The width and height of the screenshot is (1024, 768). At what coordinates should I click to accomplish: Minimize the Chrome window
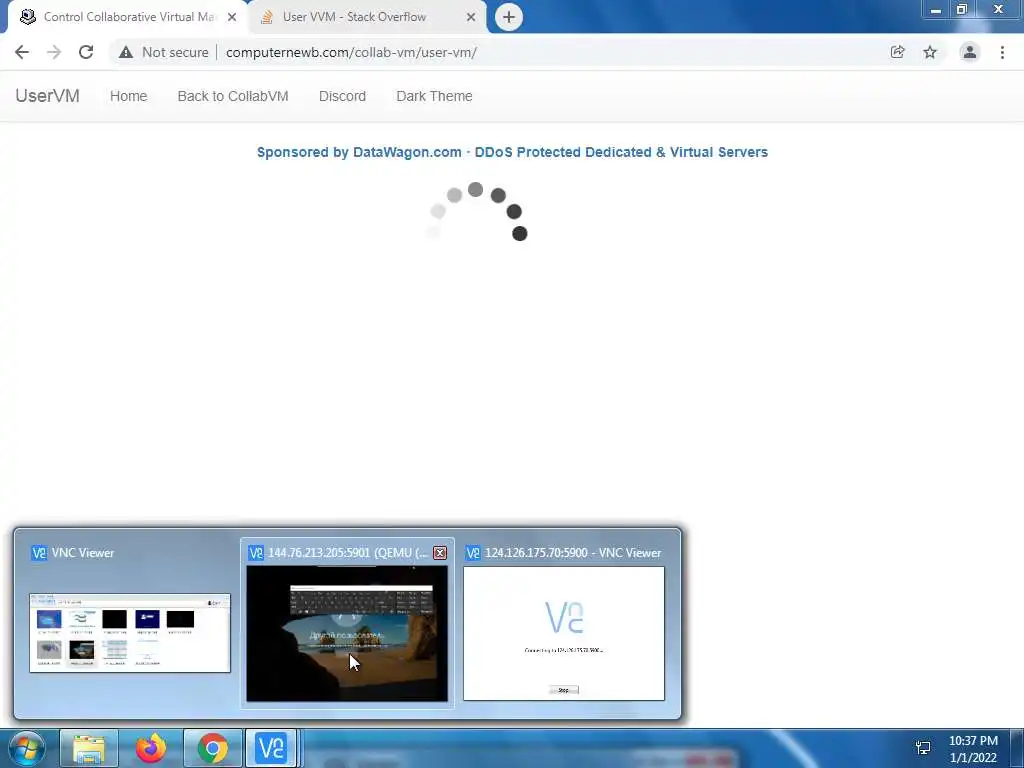point(936,10)
